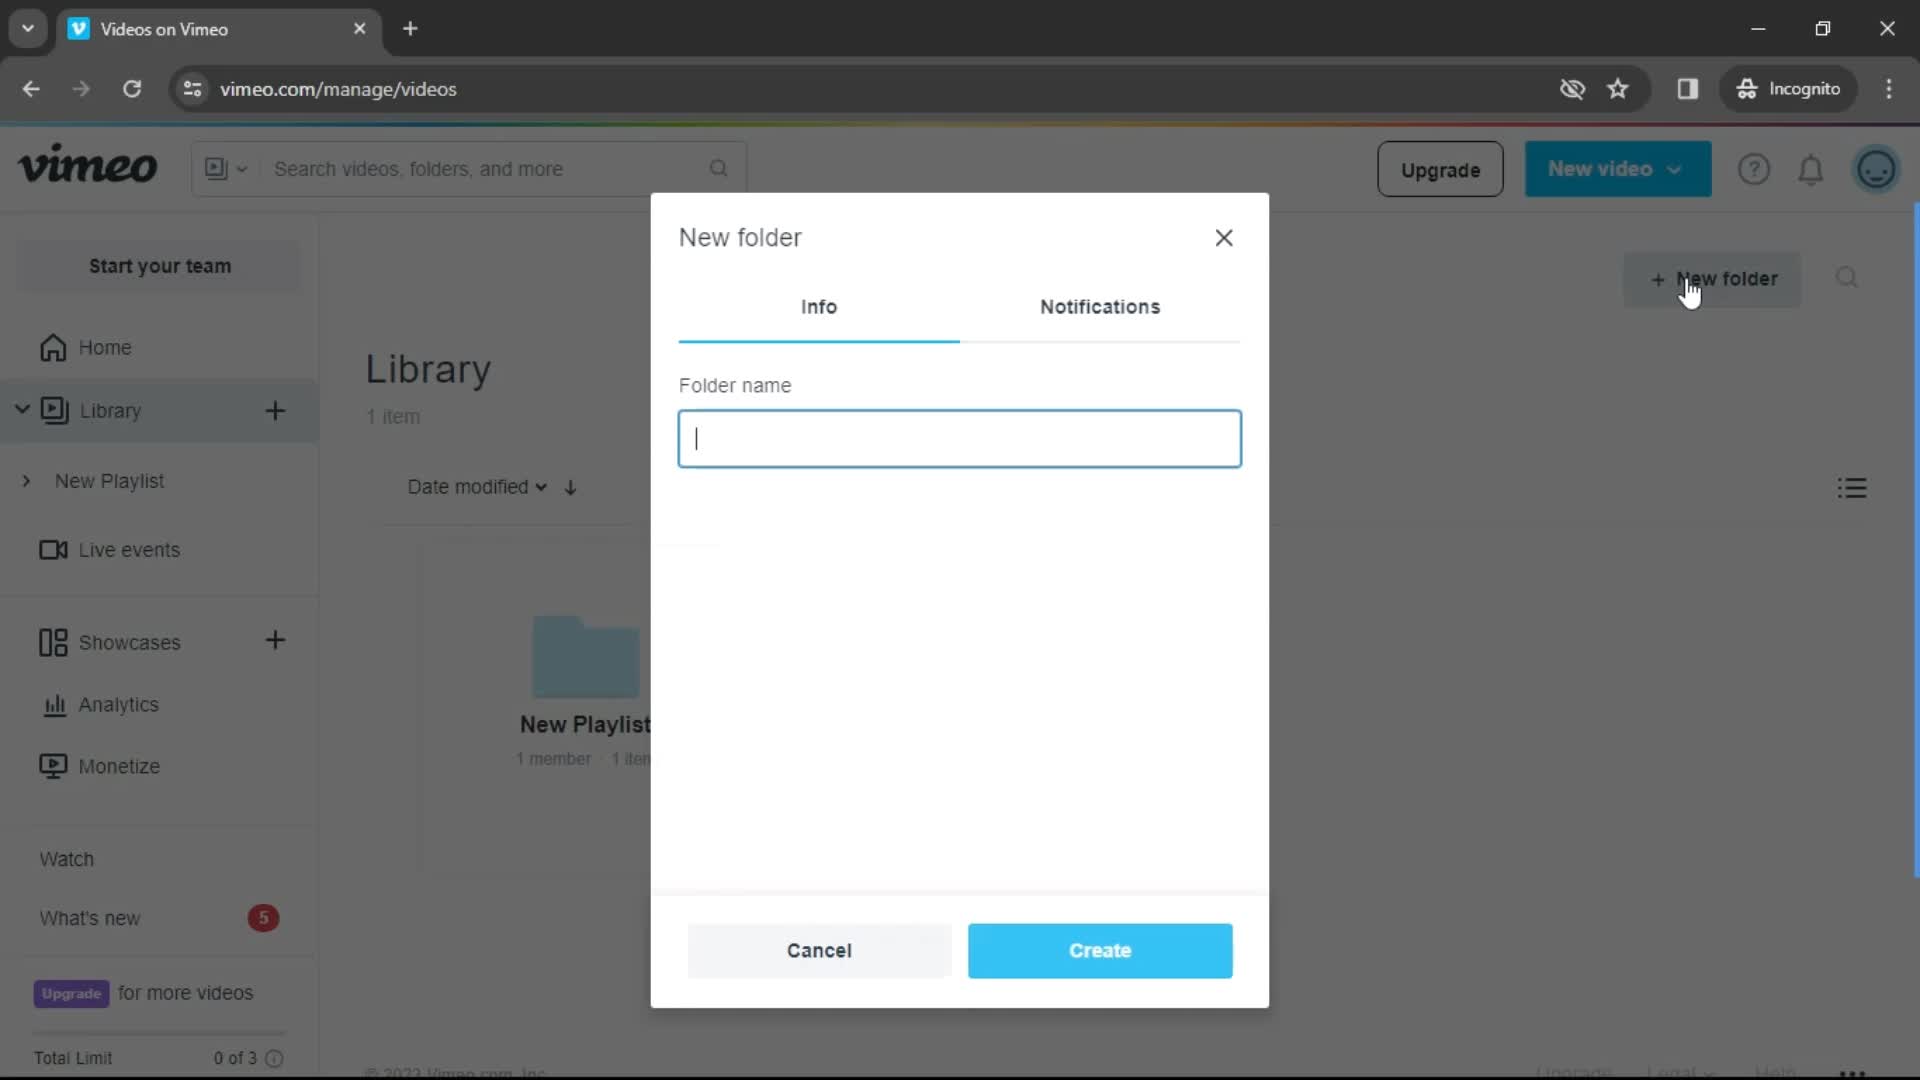
Task: Switch to list view icon
Action: (1852, 488)
